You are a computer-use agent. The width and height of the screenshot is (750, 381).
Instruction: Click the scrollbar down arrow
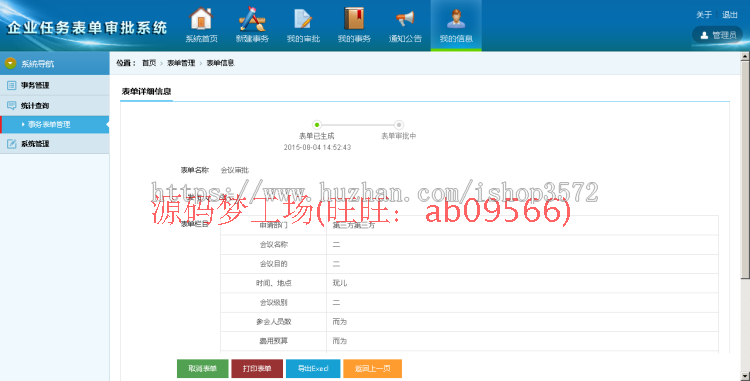pyautogui.click(x=745, y=376)
